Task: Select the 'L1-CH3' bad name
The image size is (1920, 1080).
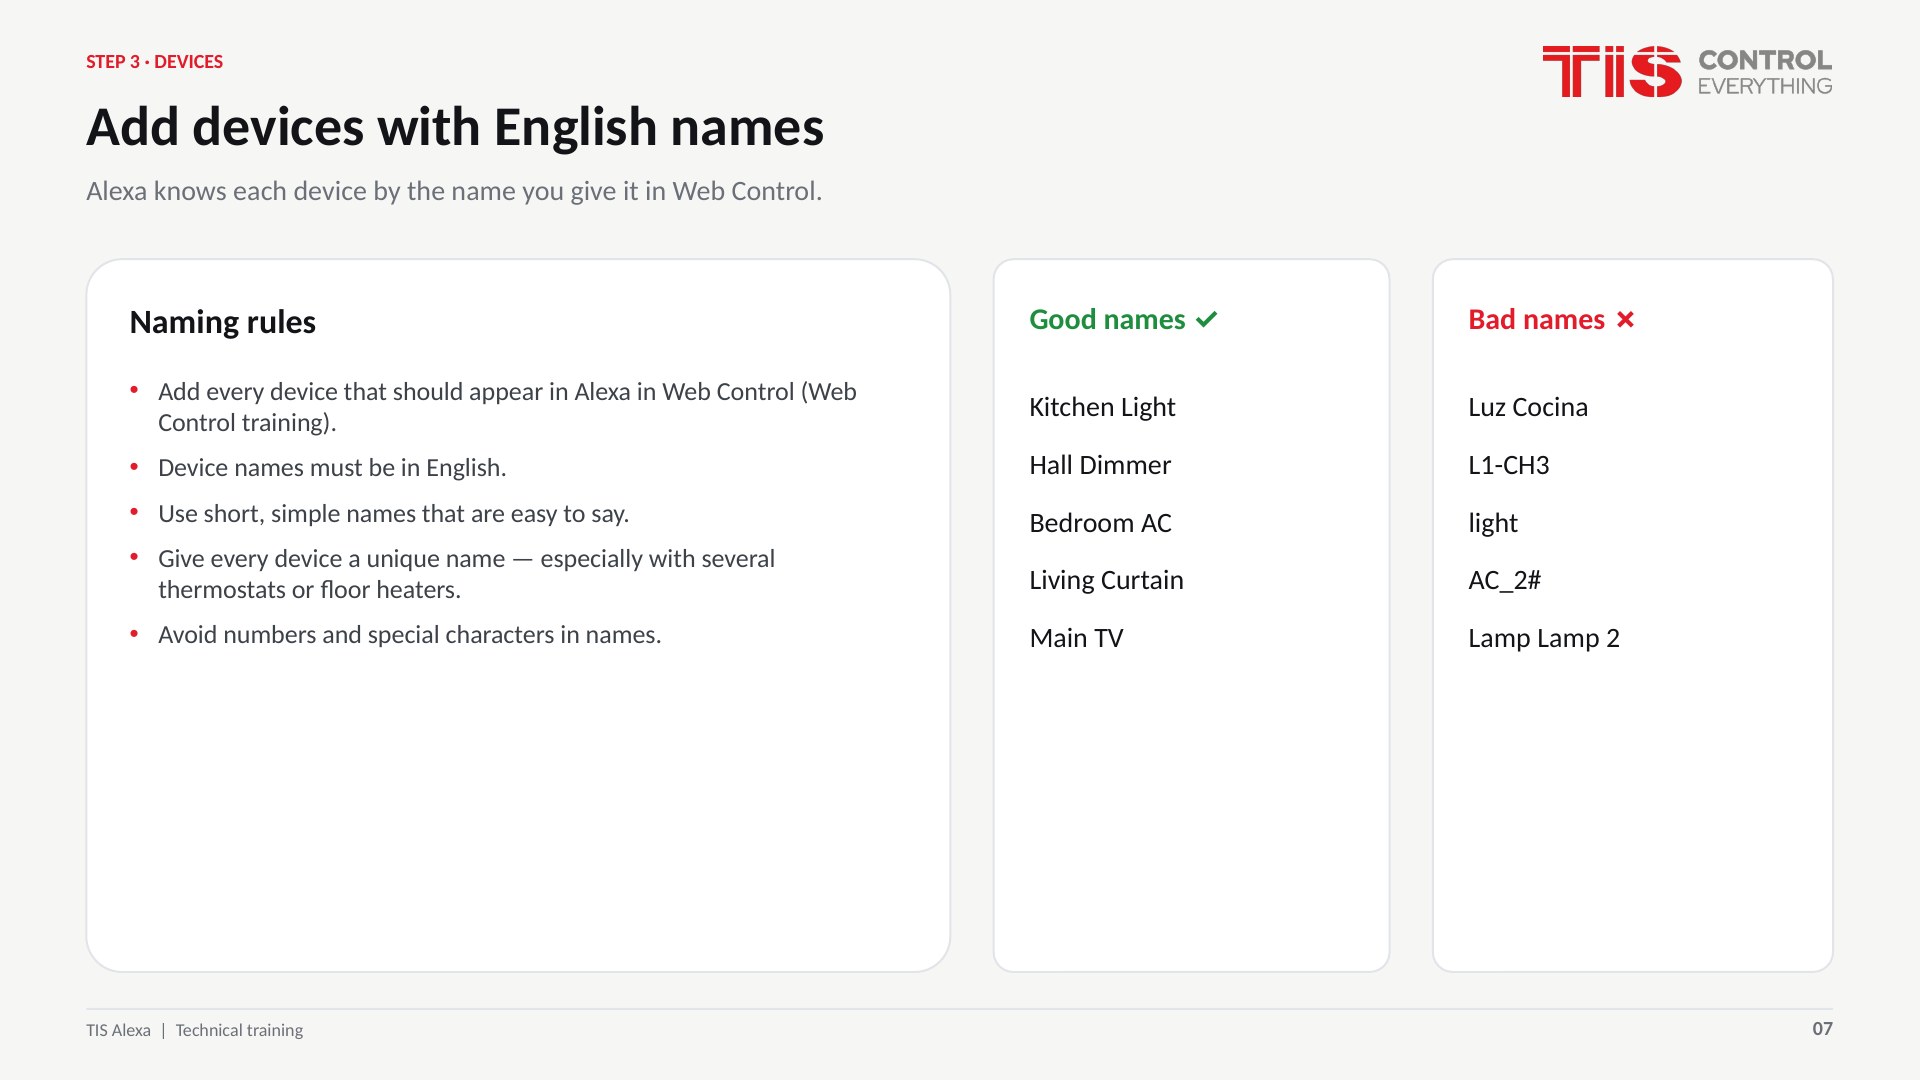Action: (x=1508, y=465)
